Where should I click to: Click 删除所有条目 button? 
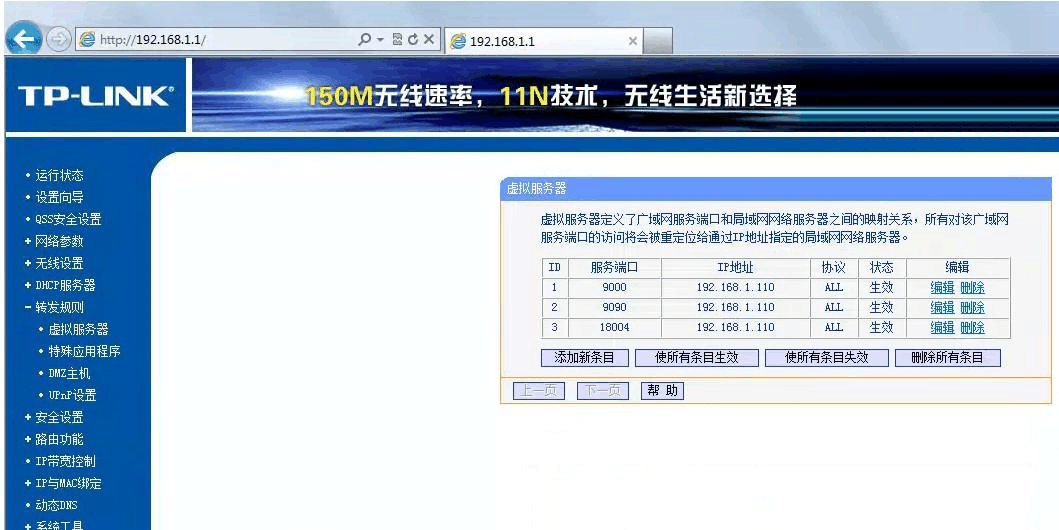pyautogui.click(x=947, y=357)
